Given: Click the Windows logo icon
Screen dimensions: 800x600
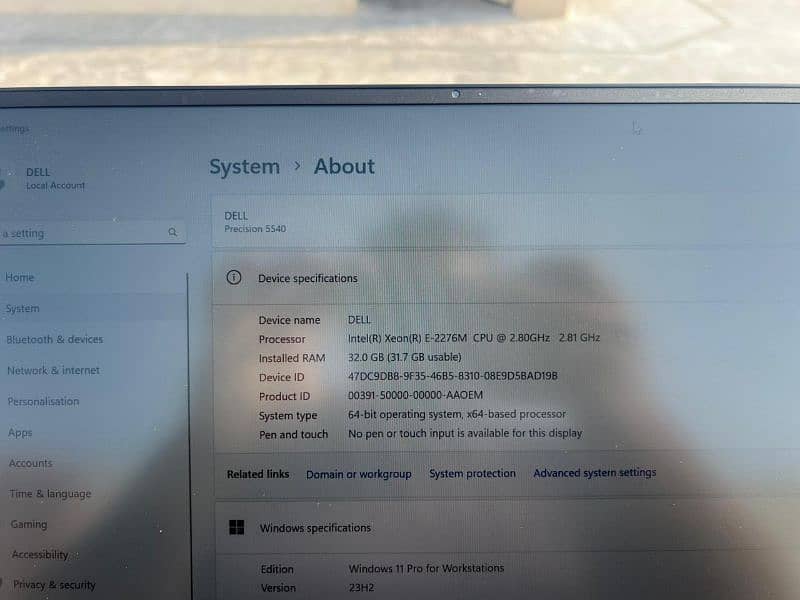Looking at the screenshot, I should coord(237,527).
